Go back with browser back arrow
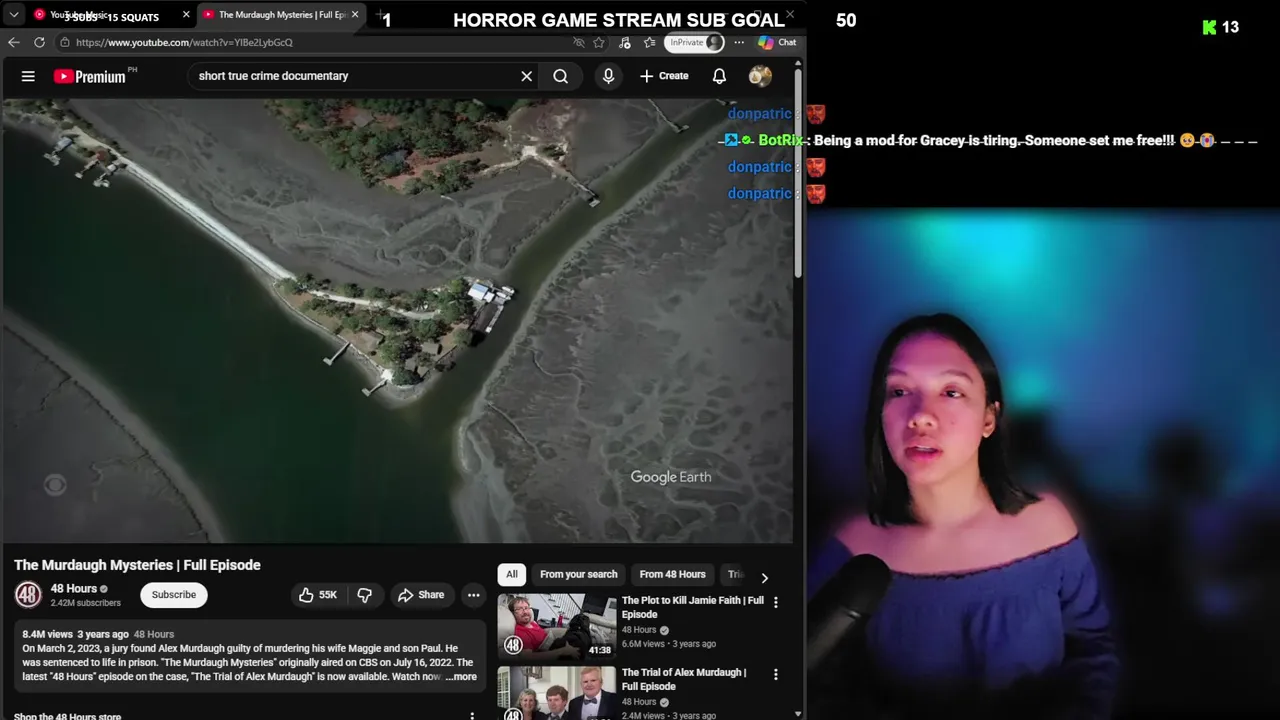This screenshot has height=720, width=1280. coord(13,42)
